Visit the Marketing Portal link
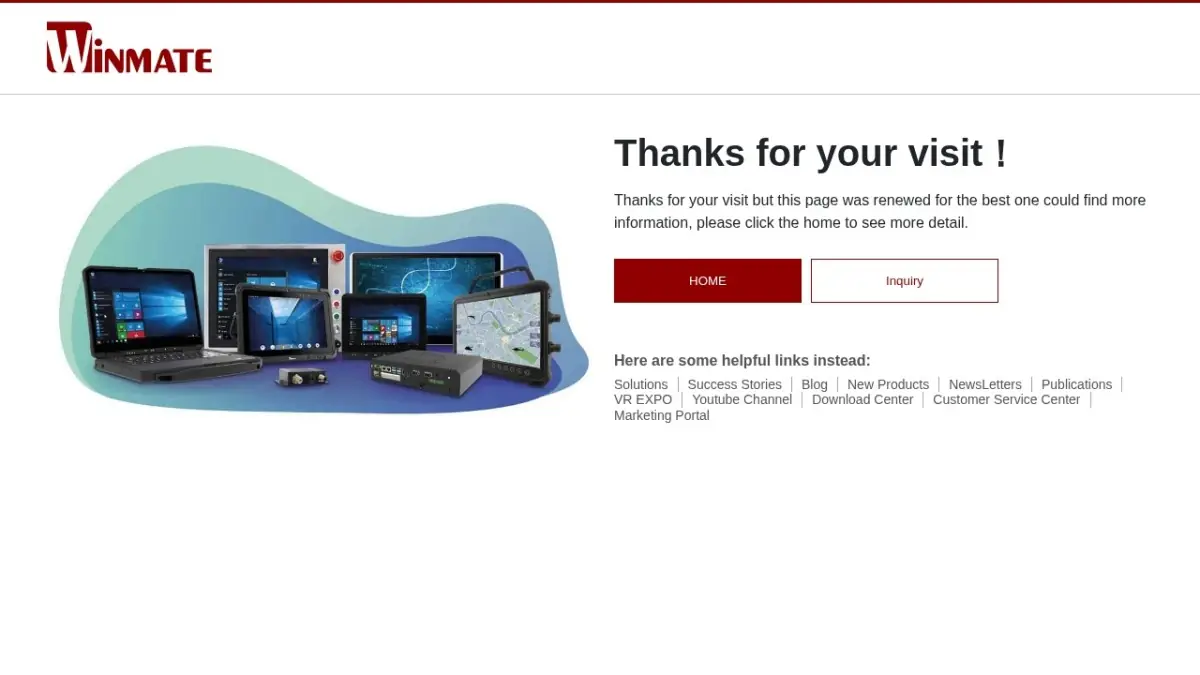 point(662,415)
